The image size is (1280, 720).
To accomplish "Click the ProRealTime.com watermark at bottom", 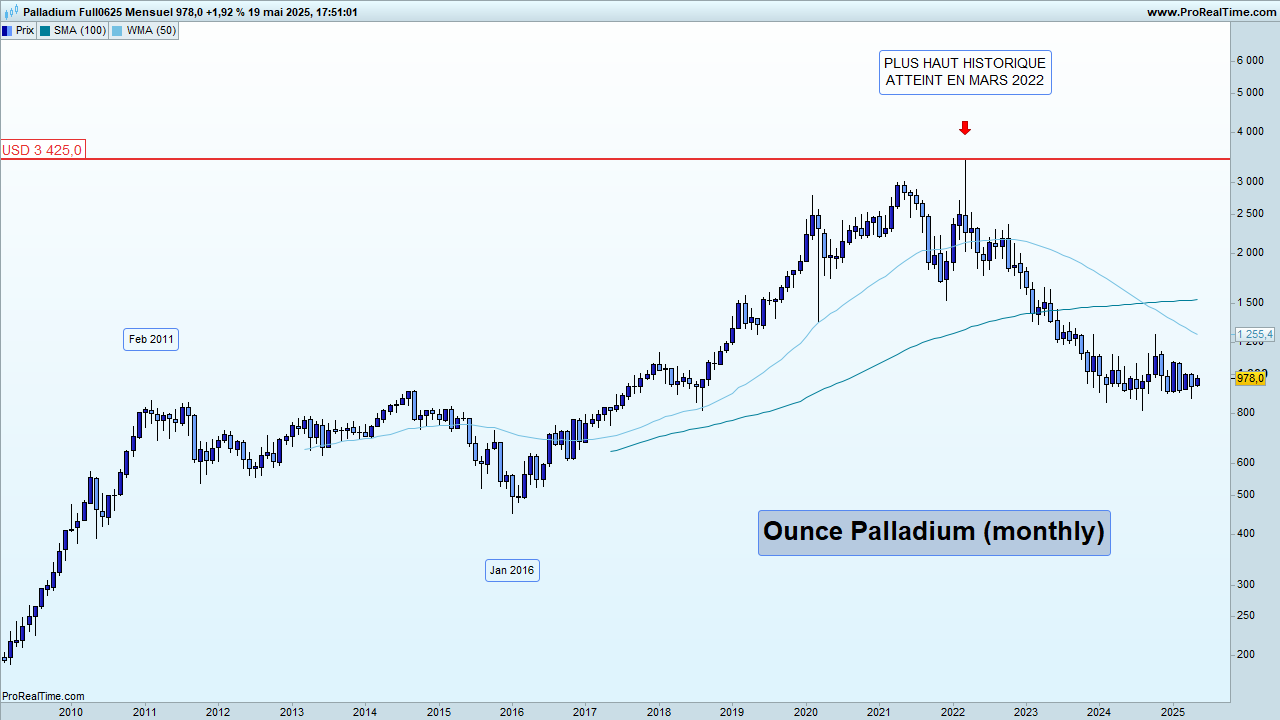I will [43, 696].
